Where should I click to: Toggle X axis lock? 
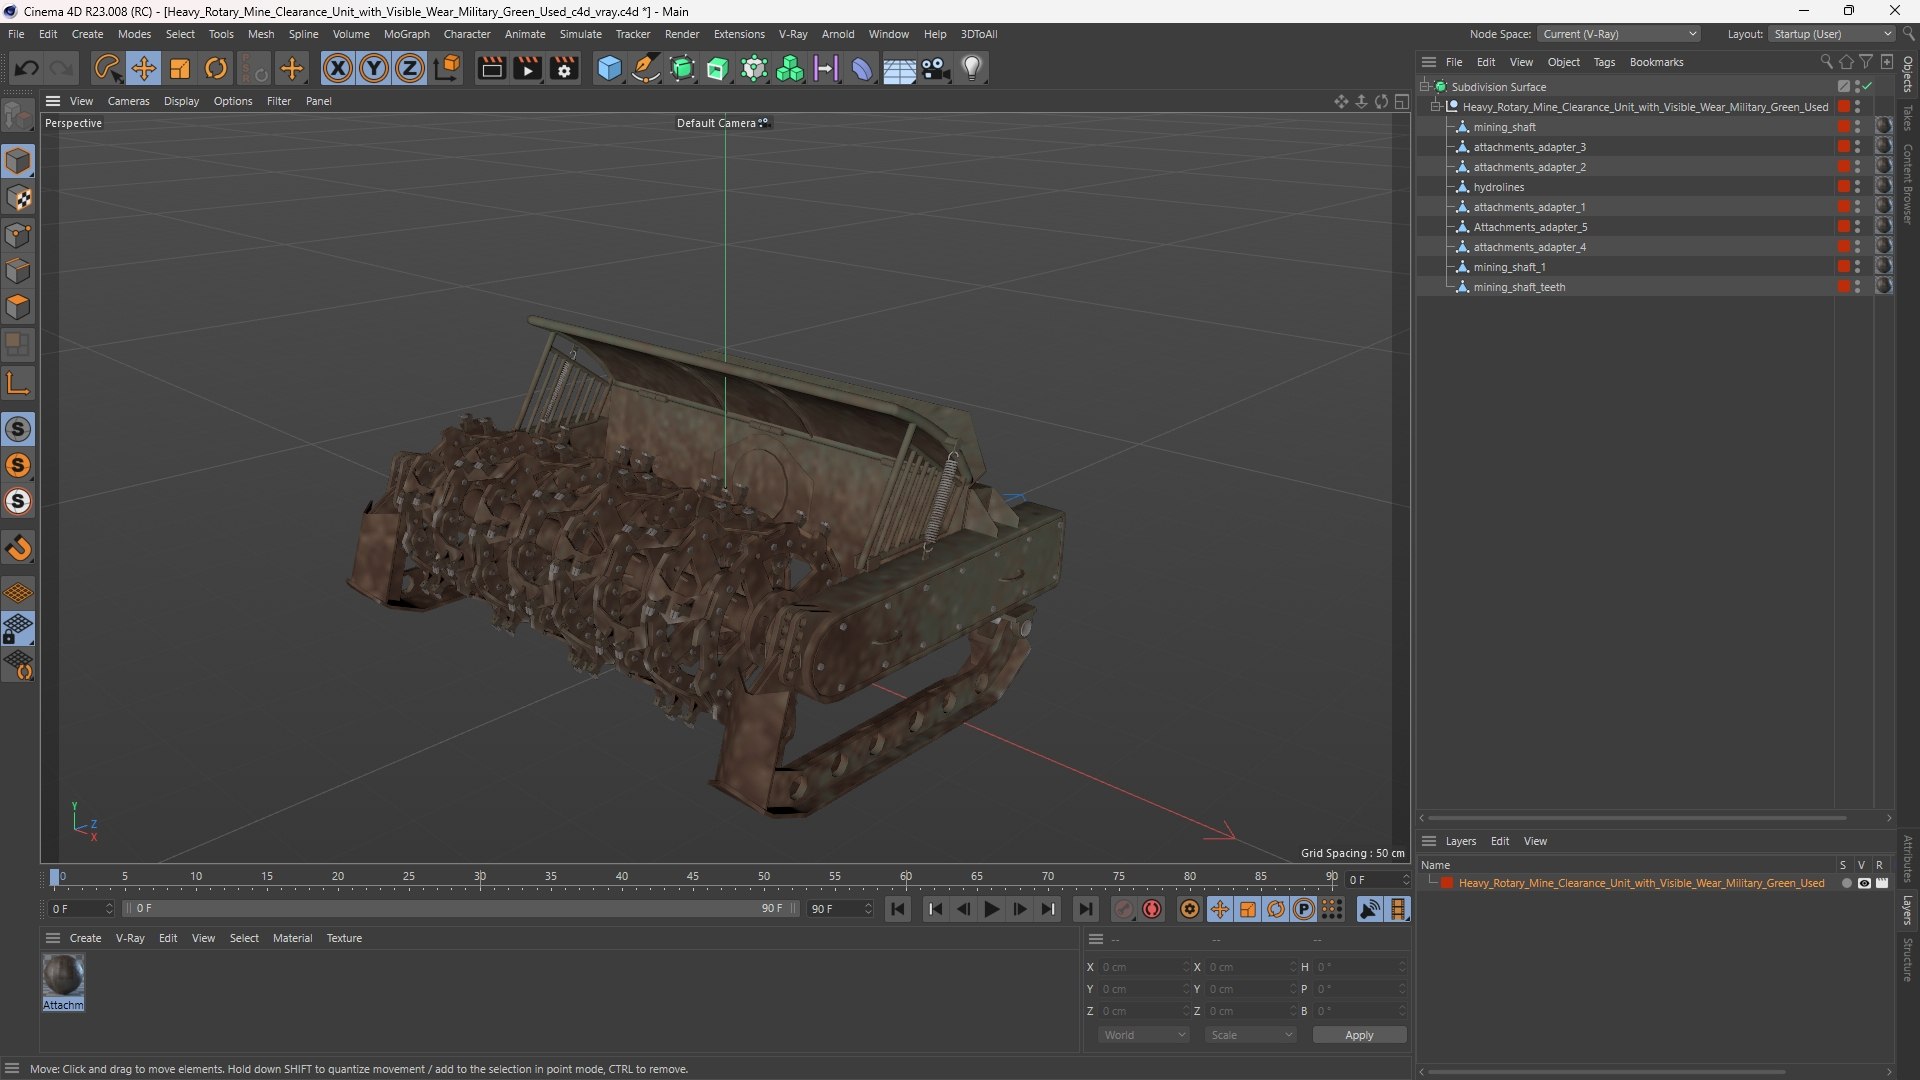tap(338, 68)
